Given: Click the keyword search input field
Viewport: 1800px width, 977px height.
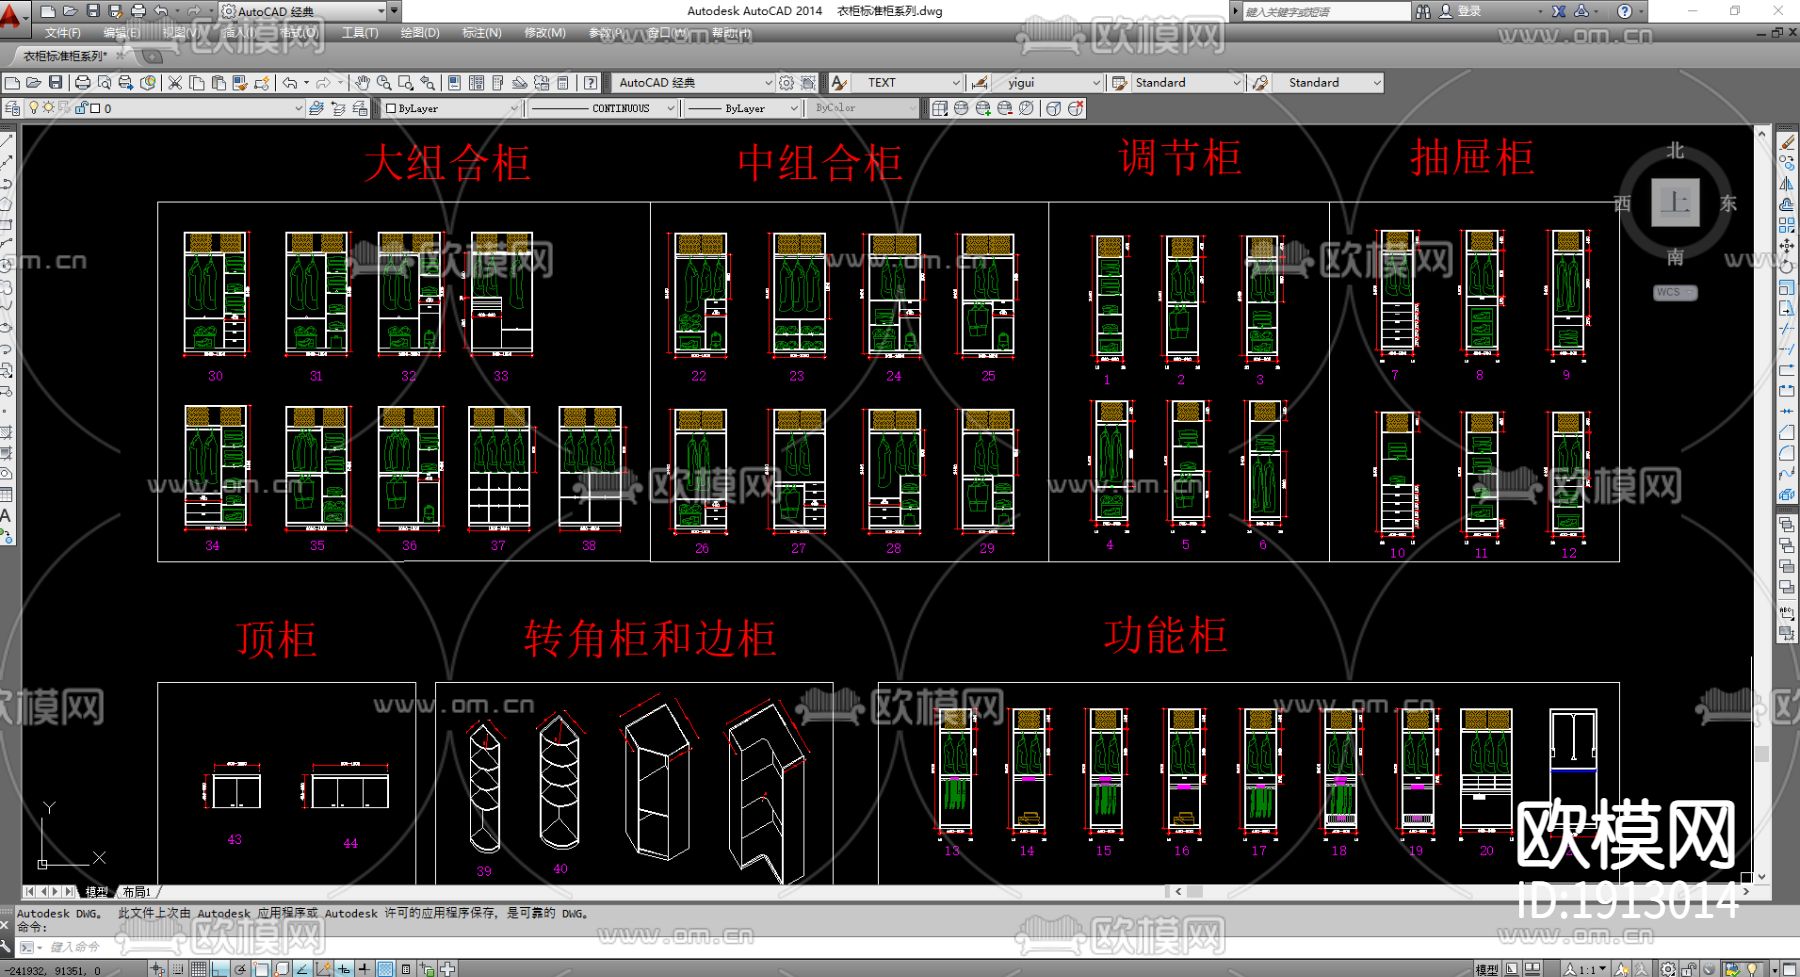Looking at the screenshot, I should click(x=1325, y=11).
